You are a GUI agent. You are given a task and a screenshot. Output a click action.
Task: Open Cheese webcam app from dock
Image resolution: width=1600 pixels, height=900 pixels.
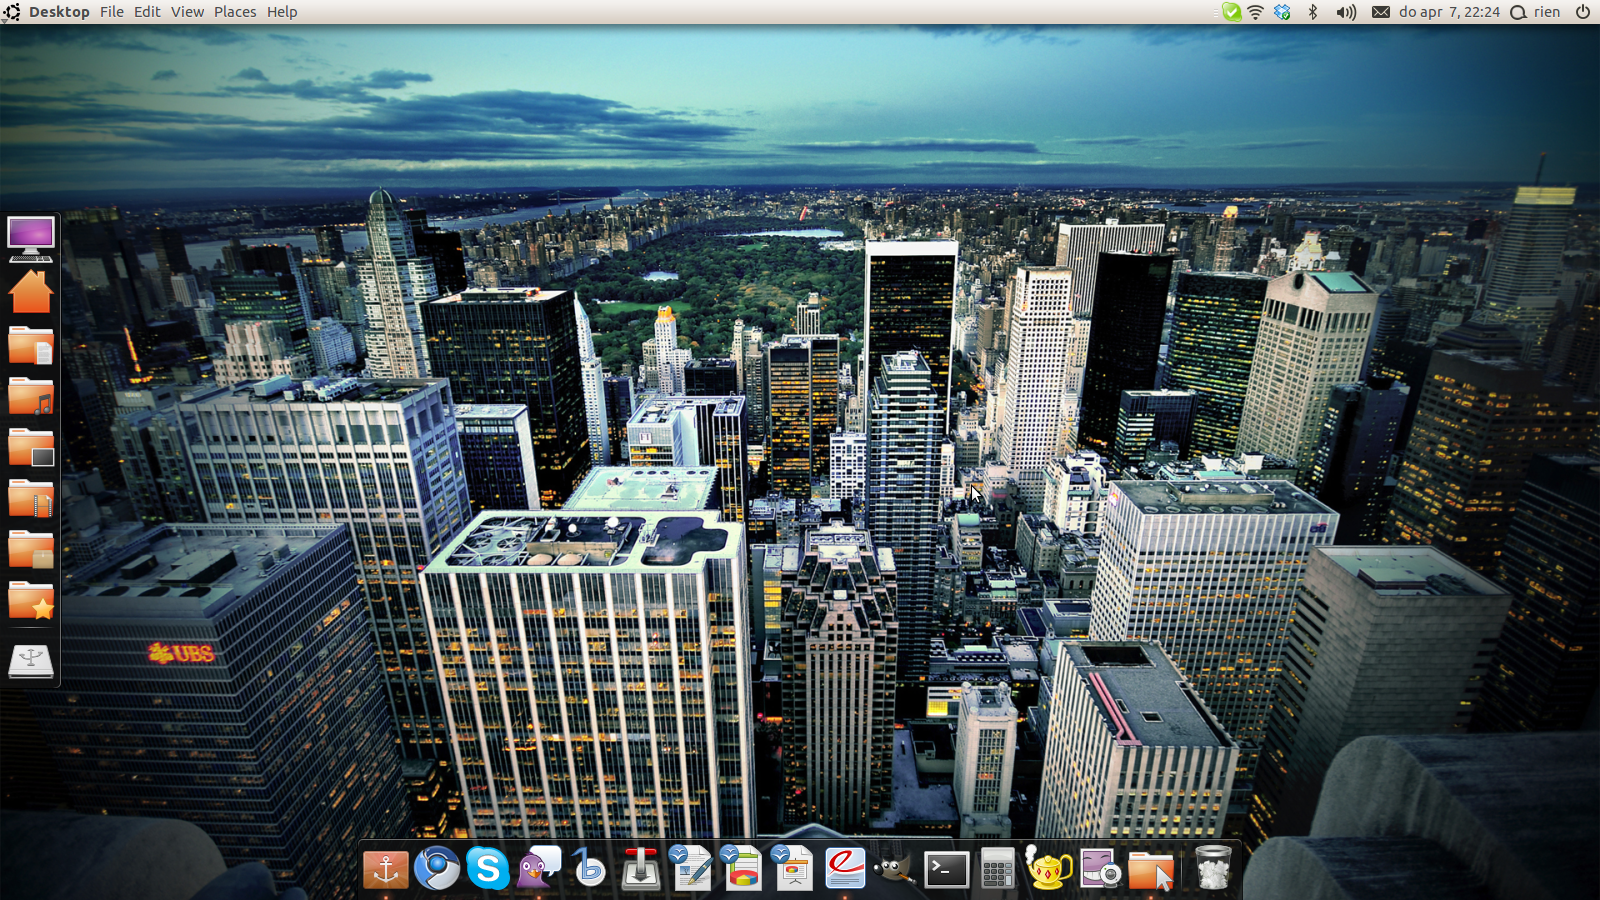(1100, 868)
